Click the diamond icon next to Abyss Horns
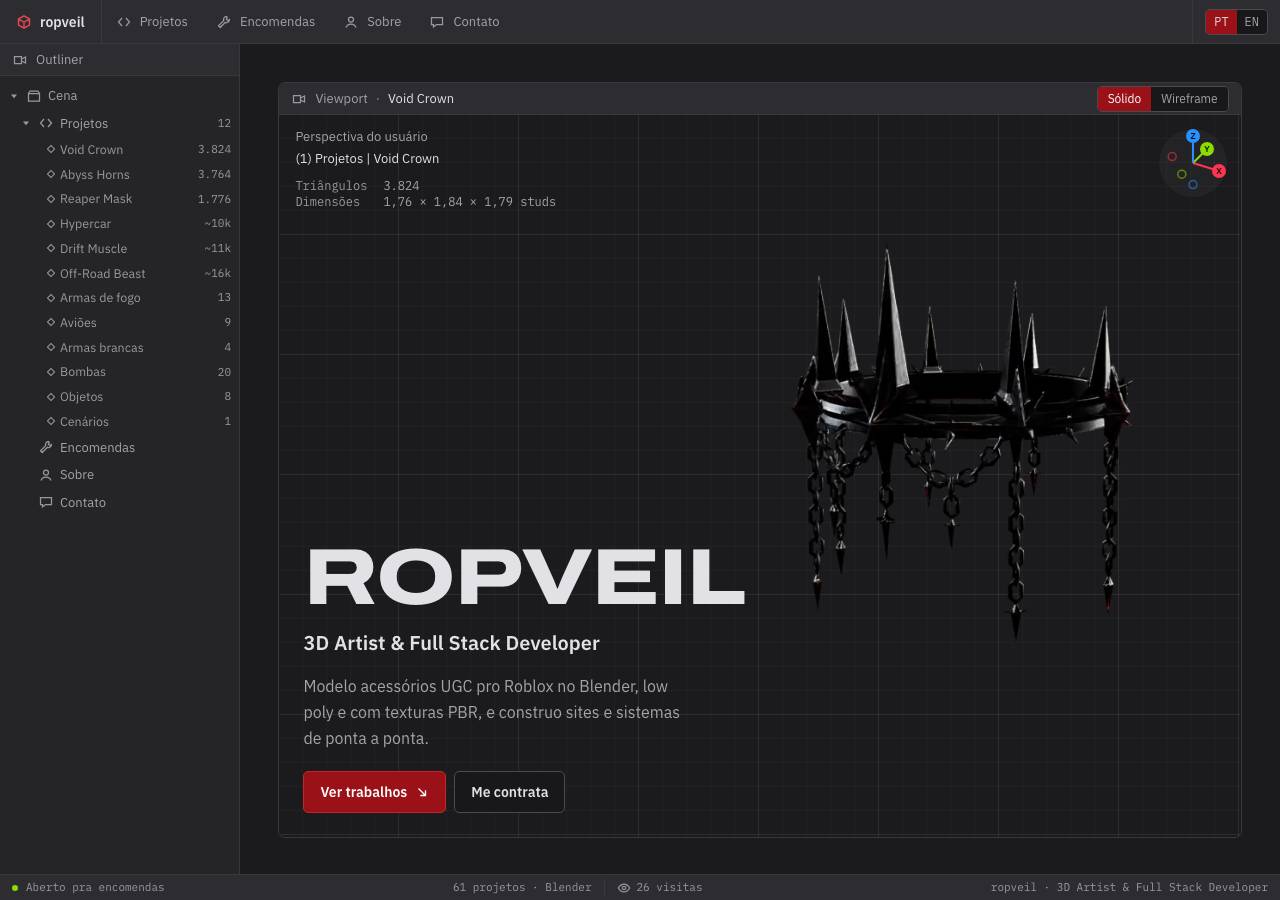Viewport: 1280px width, 900px height. click(51, 174)
